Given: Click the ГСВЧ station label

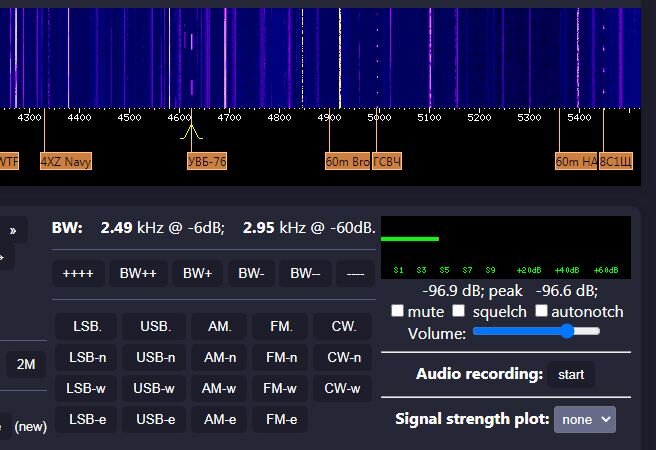Looking at the screenshot, I should pyautogui.click(x=387, y=161).
